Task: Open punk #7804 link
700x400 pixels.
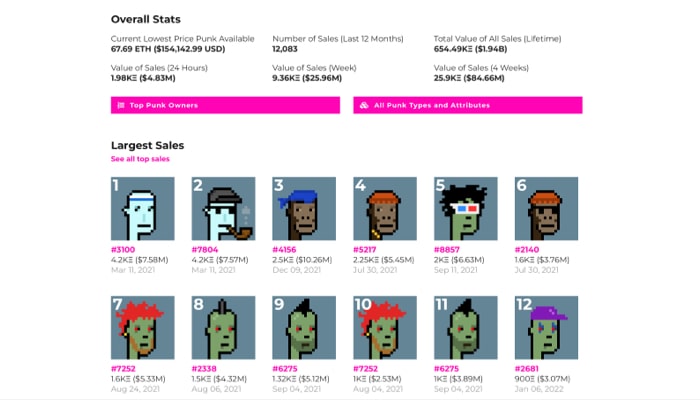Action: coord(205,250)
